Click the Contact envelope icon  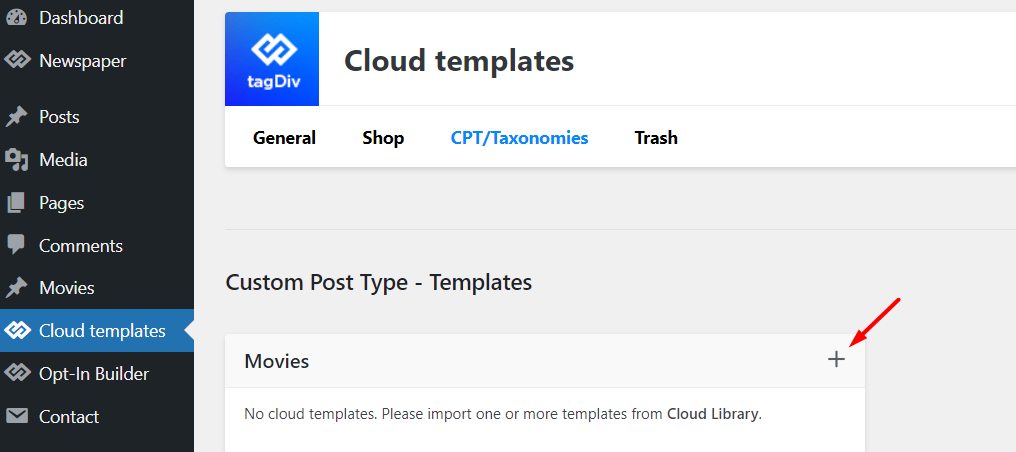[17, 416]
